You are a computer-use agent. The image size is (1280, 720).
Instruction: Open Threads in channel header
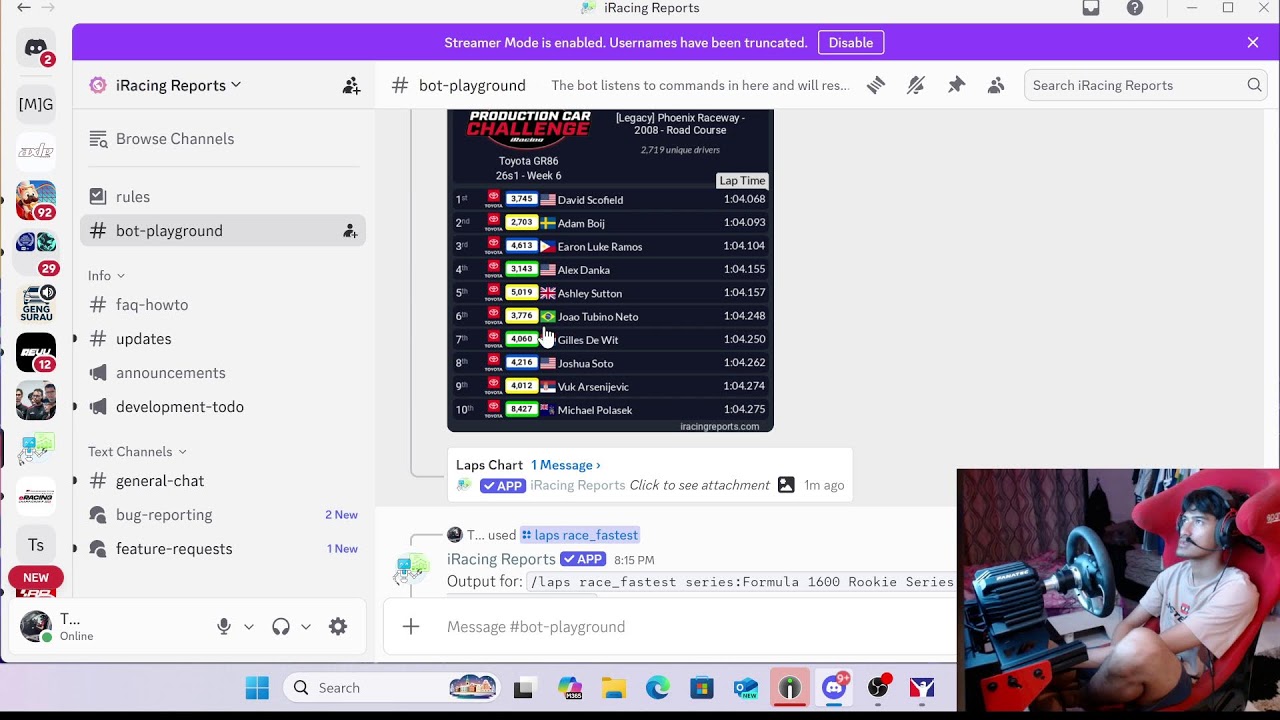point(876,85)
